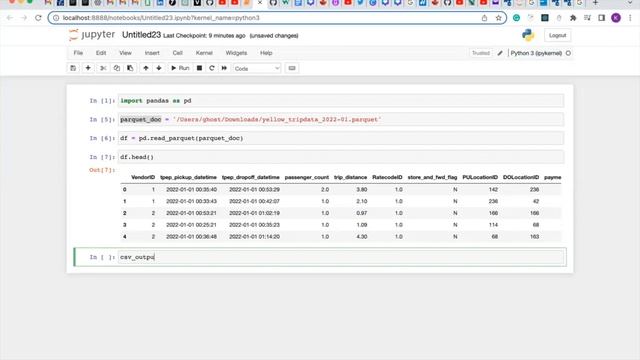This screenshot has height=360, width=640.
Task: Run the selected cell
Action: (180, 68)
